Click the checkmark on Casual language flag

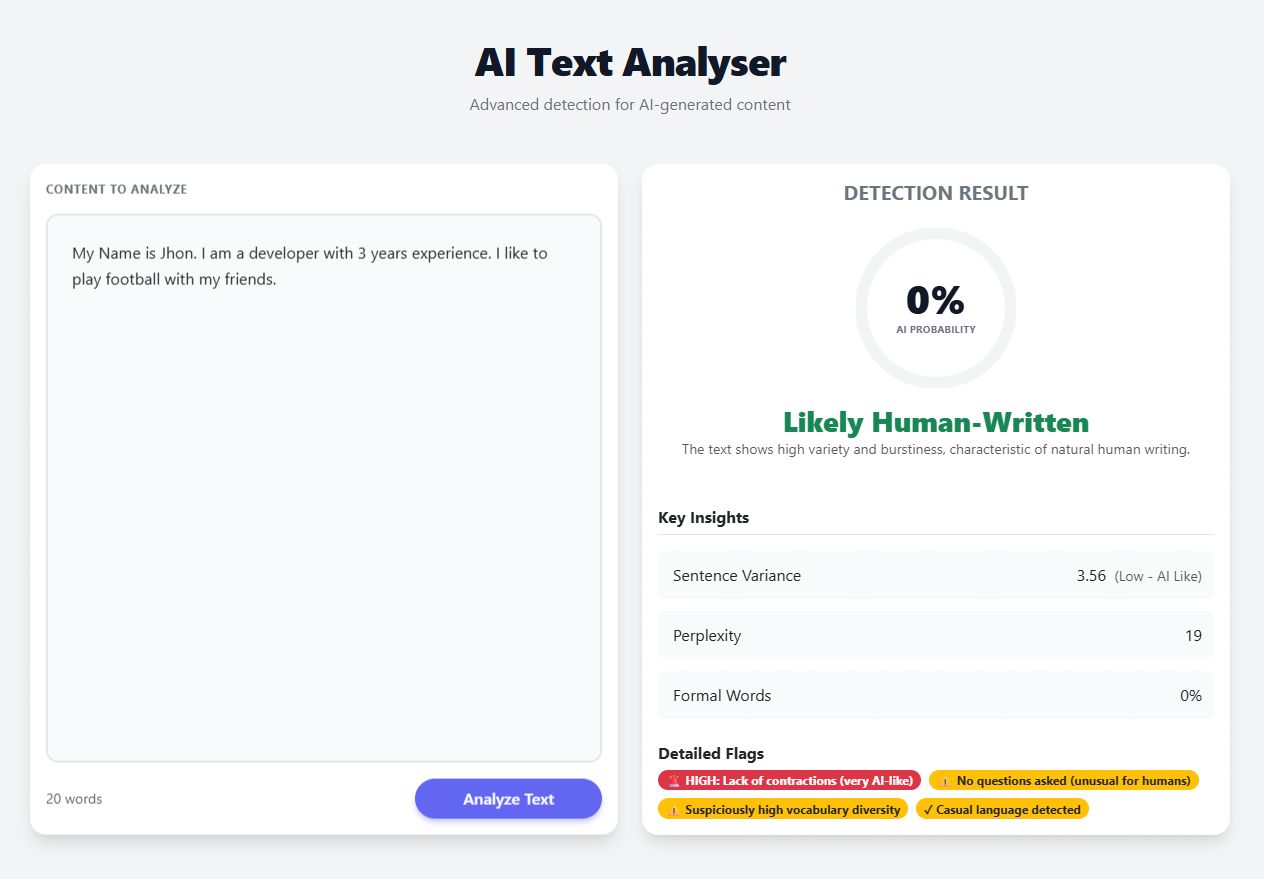[x=928, y=810]
